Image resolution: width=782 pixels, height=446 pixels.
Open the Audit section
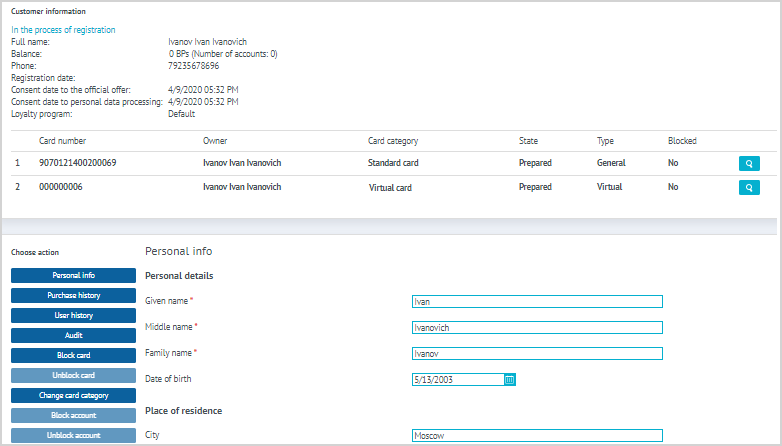pyautogui.click(x=73, y=335)
